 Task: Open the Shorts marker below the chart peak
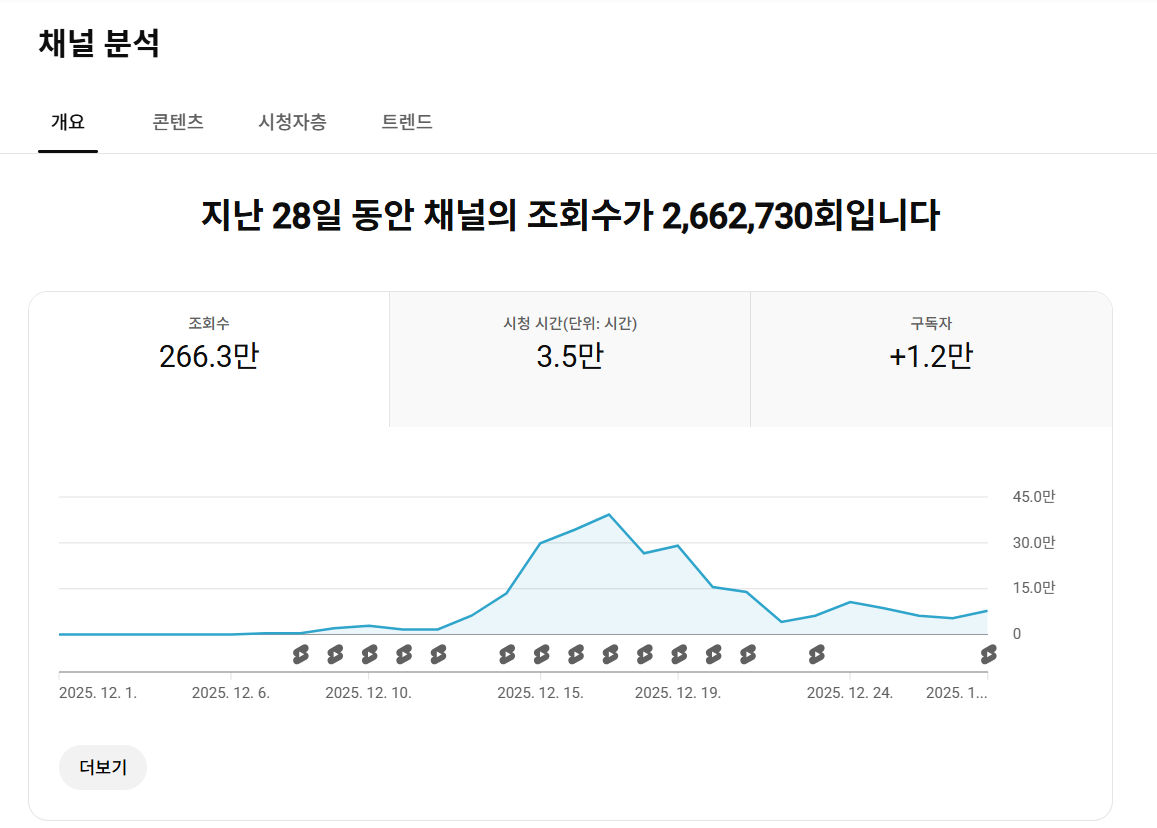pos(610,655)
